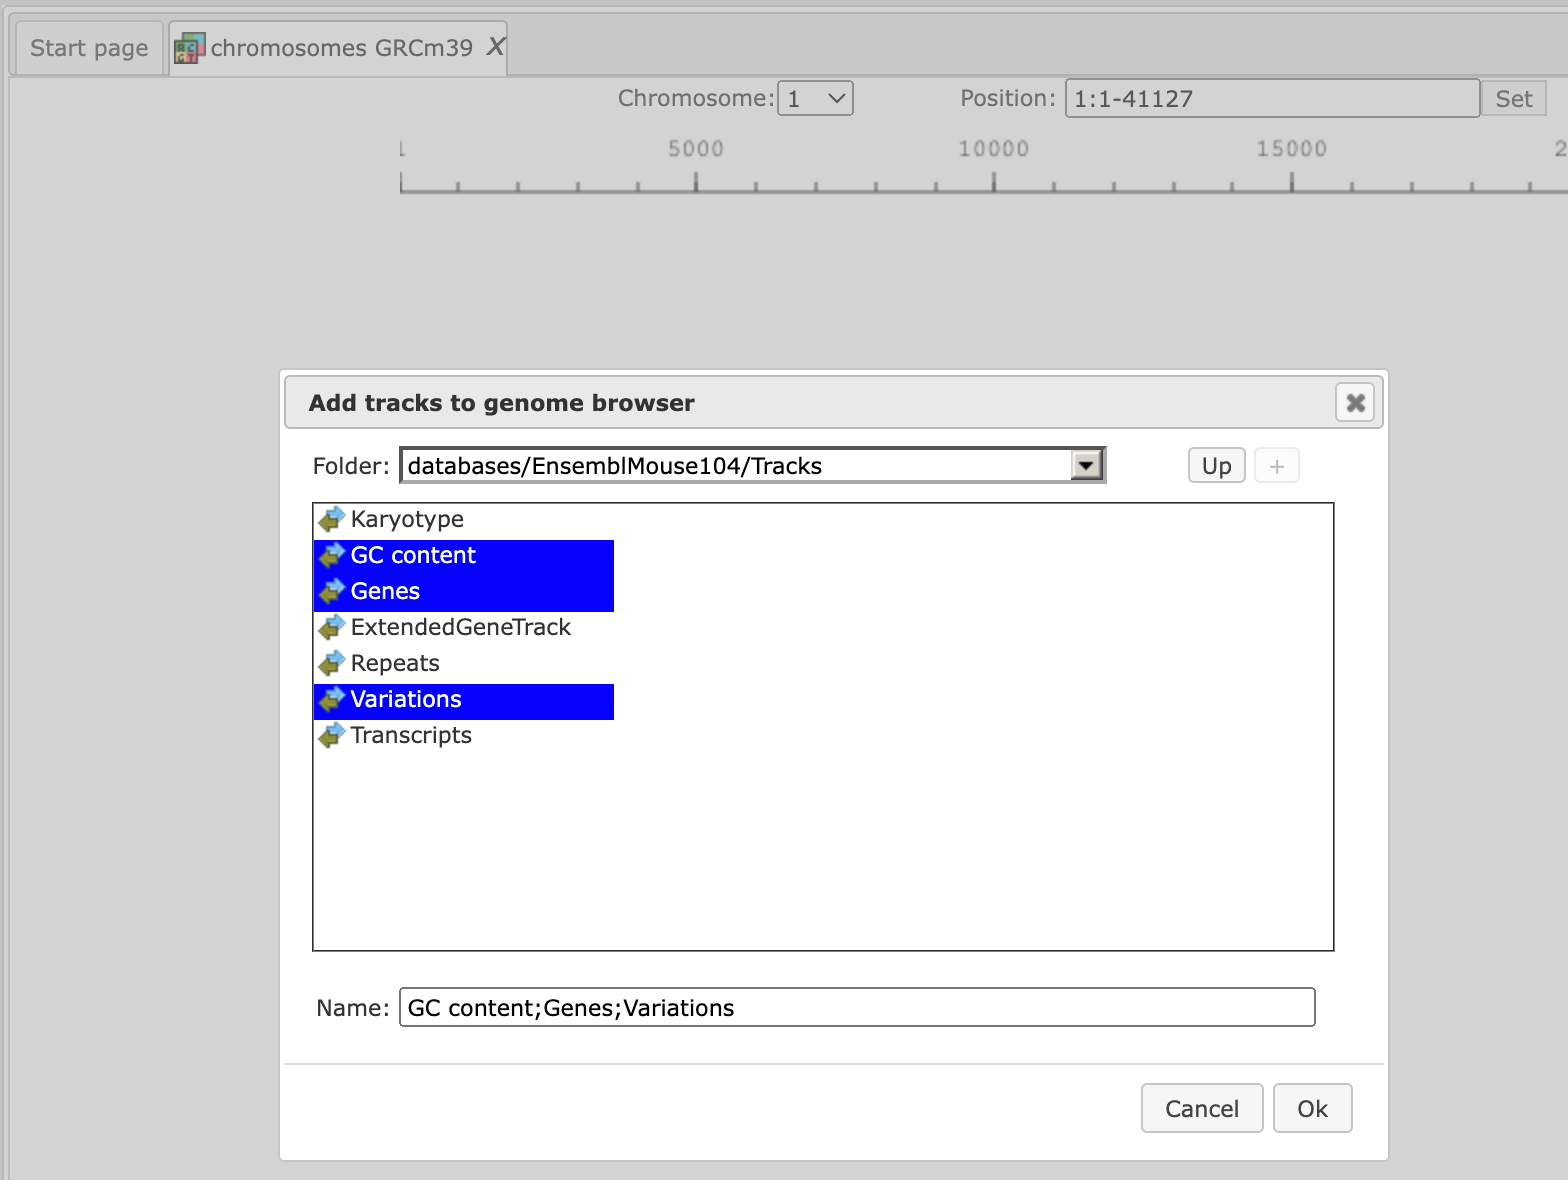
Task: Click the Variations track icon
Action: coord(331,699)
